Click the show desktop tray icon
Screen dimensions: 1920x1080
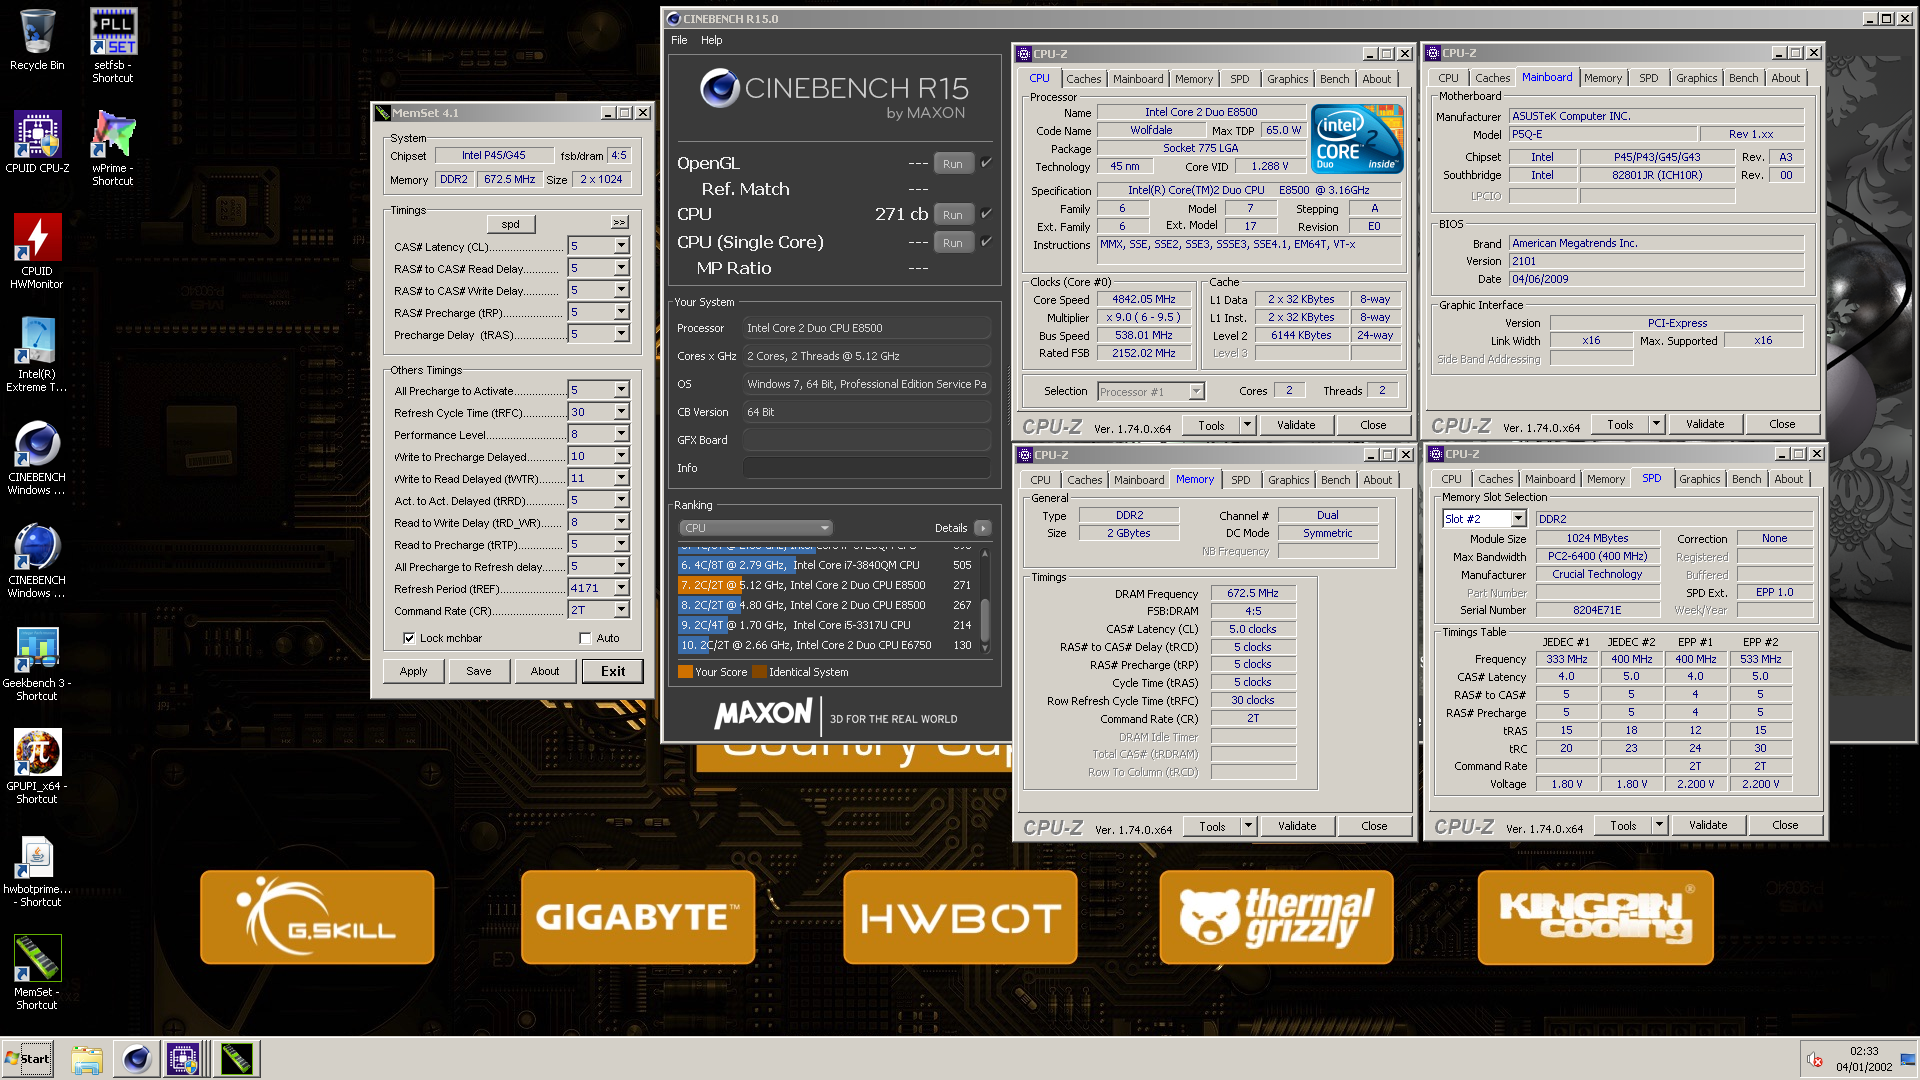click(x=1908, y=1059)
